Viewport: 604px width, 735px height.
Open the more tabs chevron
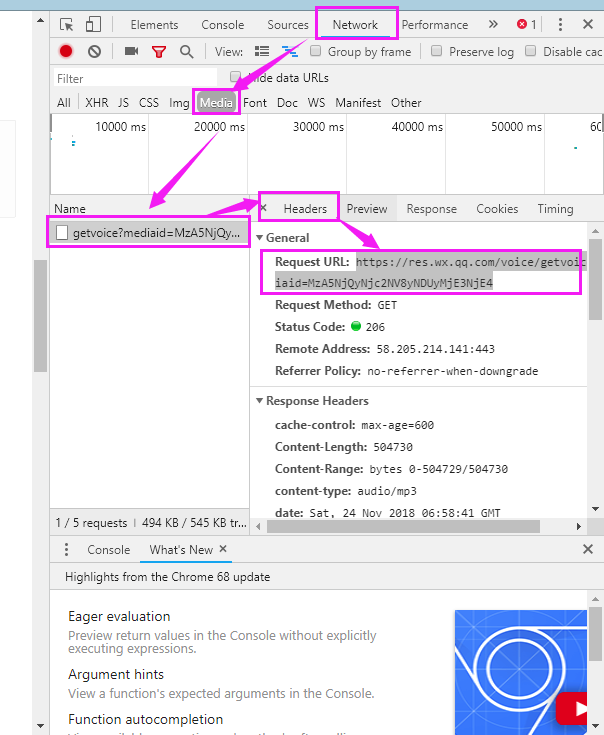point(493,24)
